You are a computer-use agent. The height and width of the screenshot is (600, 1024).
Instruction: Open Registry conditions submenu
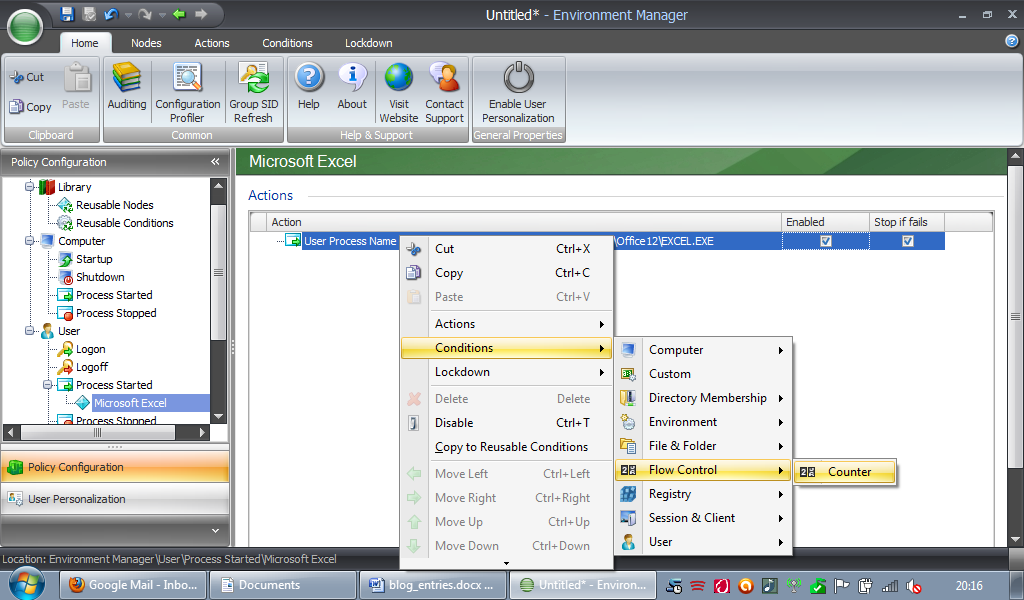703,494
